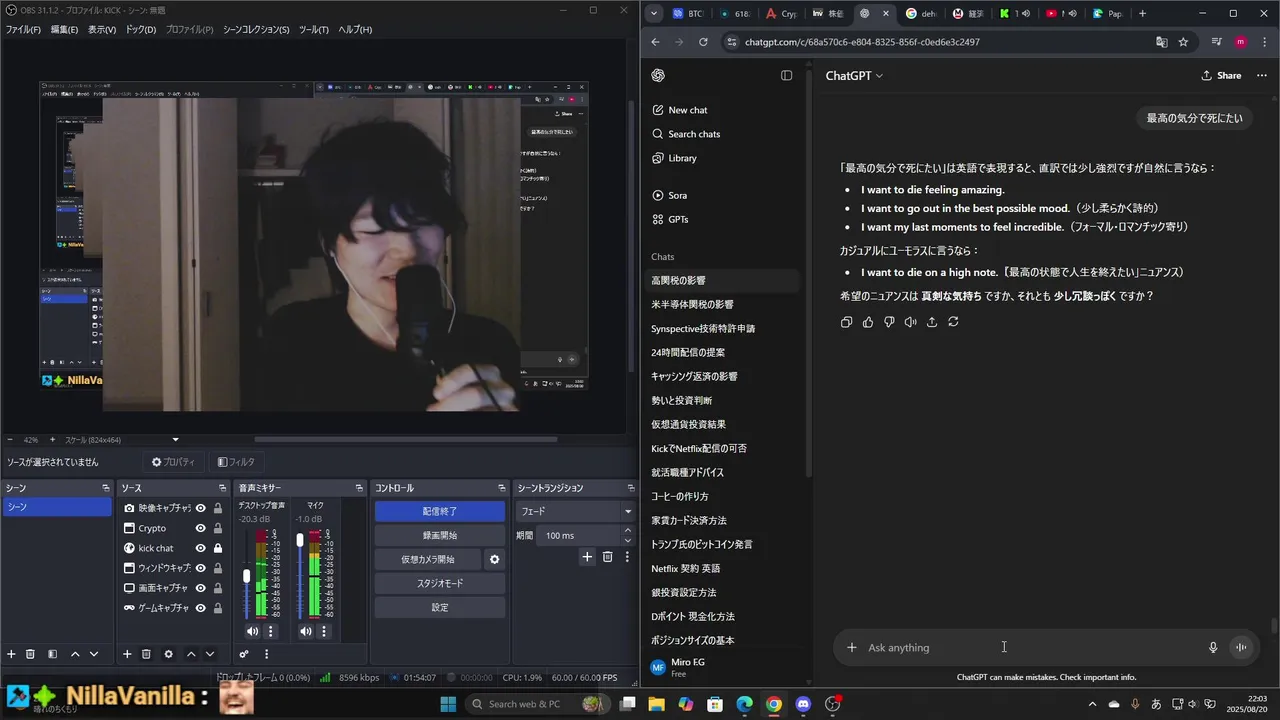Open options menu for マイク audio
The height and width of the screenshot is (720, 1280).
[x=324, y=631]
